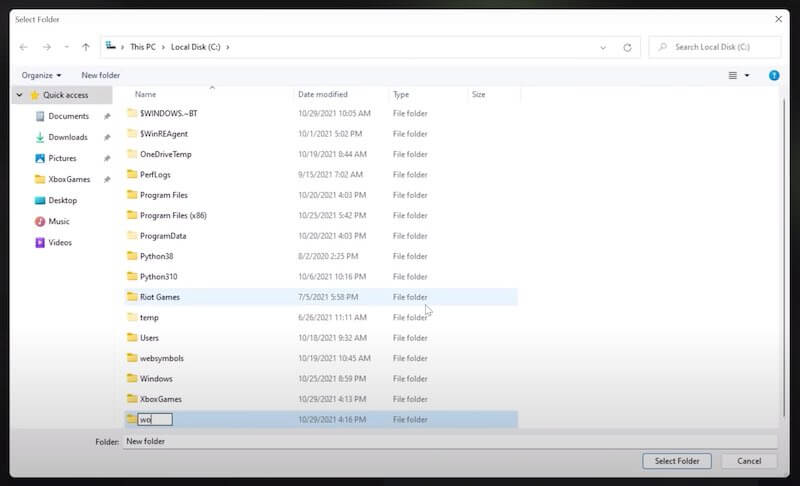Viewport: 800px width, 486px height.
Task: Open the view options dropdown arrow
Action: point(747,75)
